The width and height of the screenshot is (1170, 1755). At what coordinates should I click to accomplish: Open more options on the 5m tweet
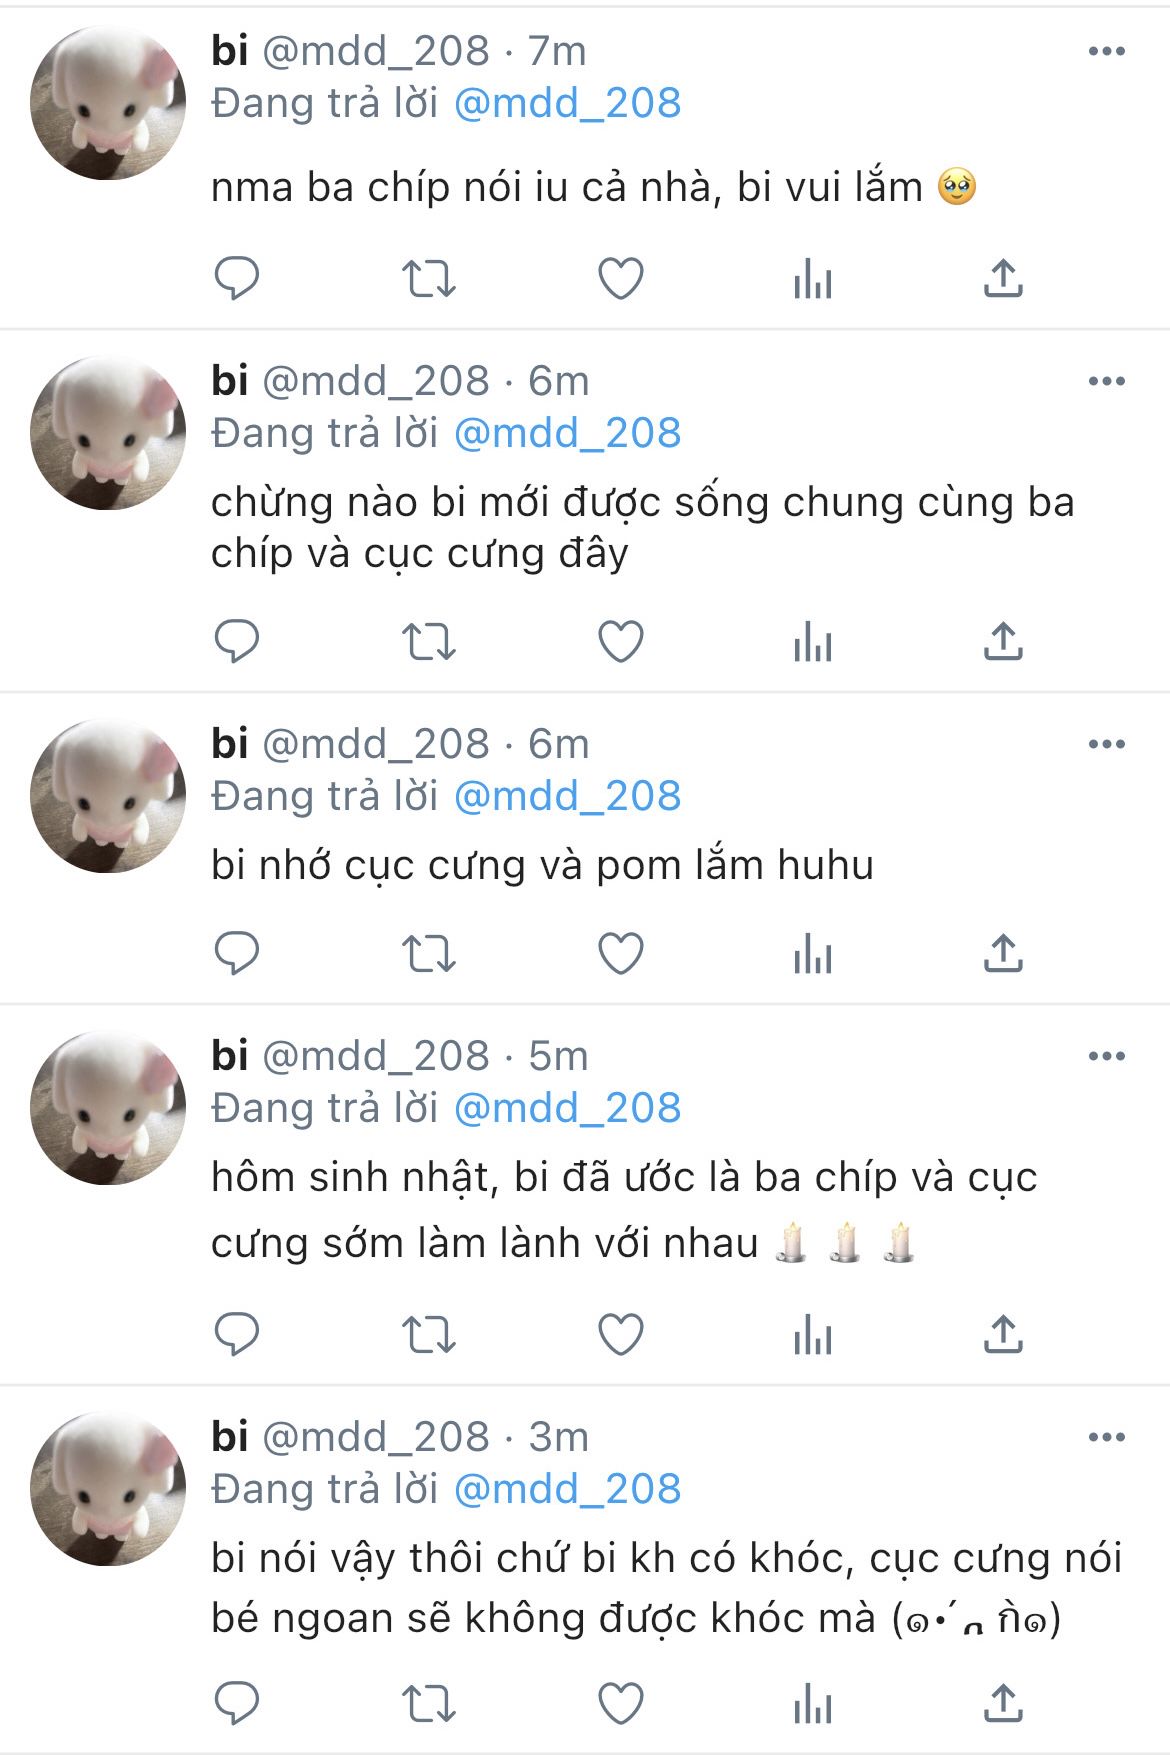point(1106,1056)
